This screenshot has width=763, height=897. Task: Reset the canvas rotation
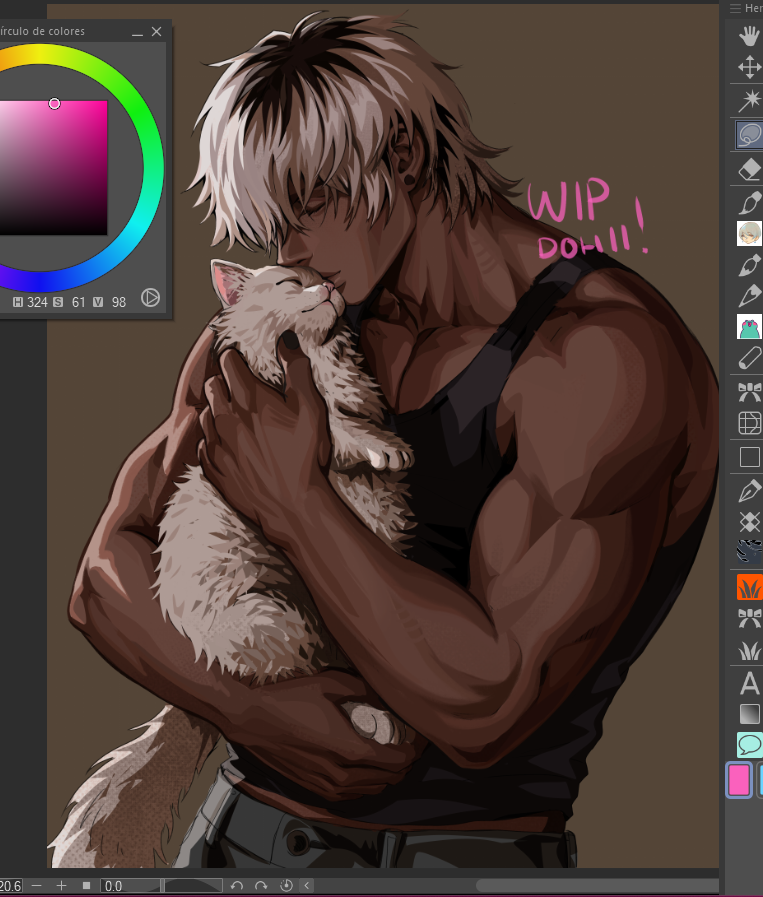click(287, 886)
